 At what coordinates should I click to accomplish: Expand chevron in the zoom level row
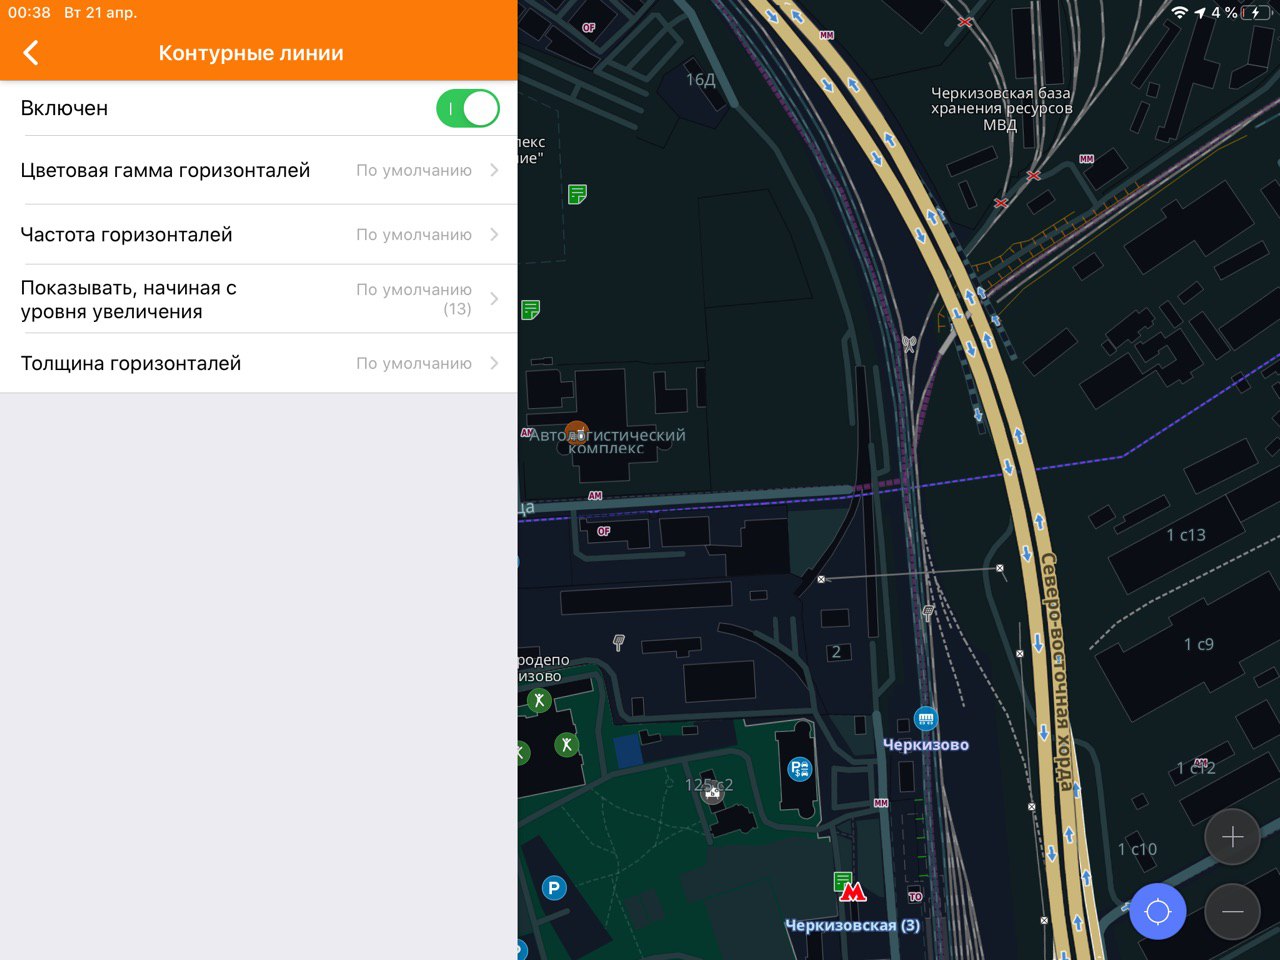click(x=494, y=299)
